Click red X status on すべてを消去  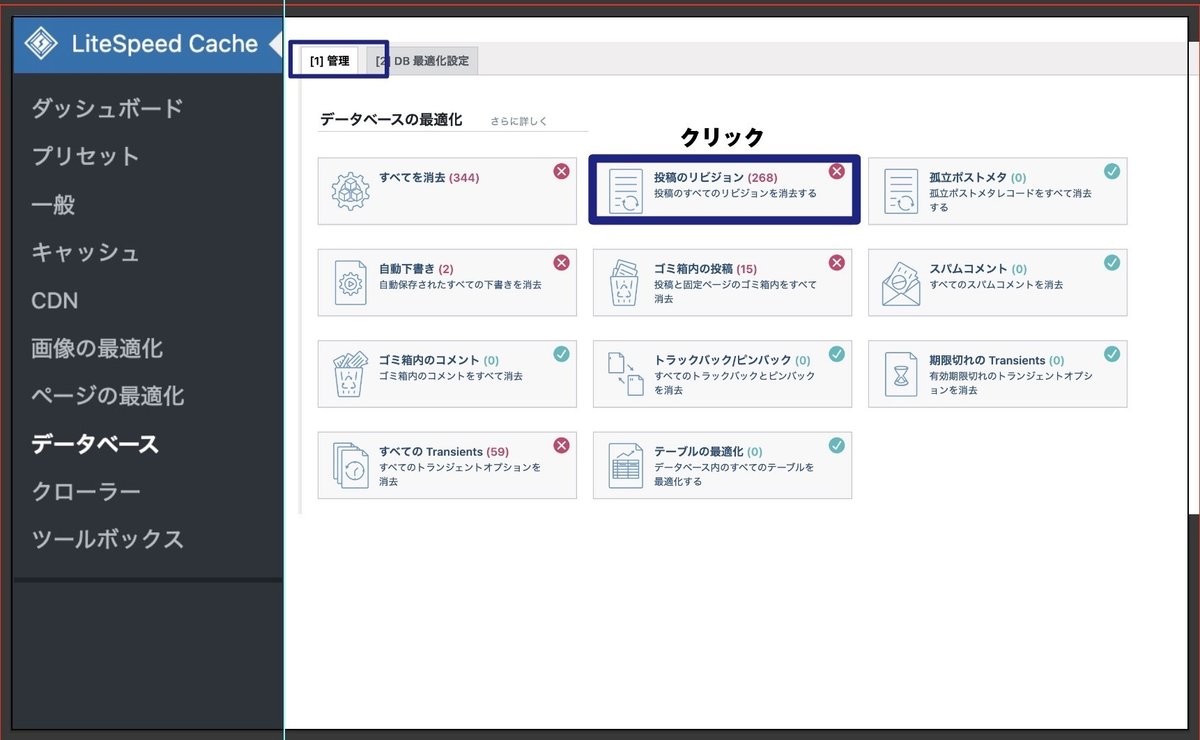(x=561, y=171)
